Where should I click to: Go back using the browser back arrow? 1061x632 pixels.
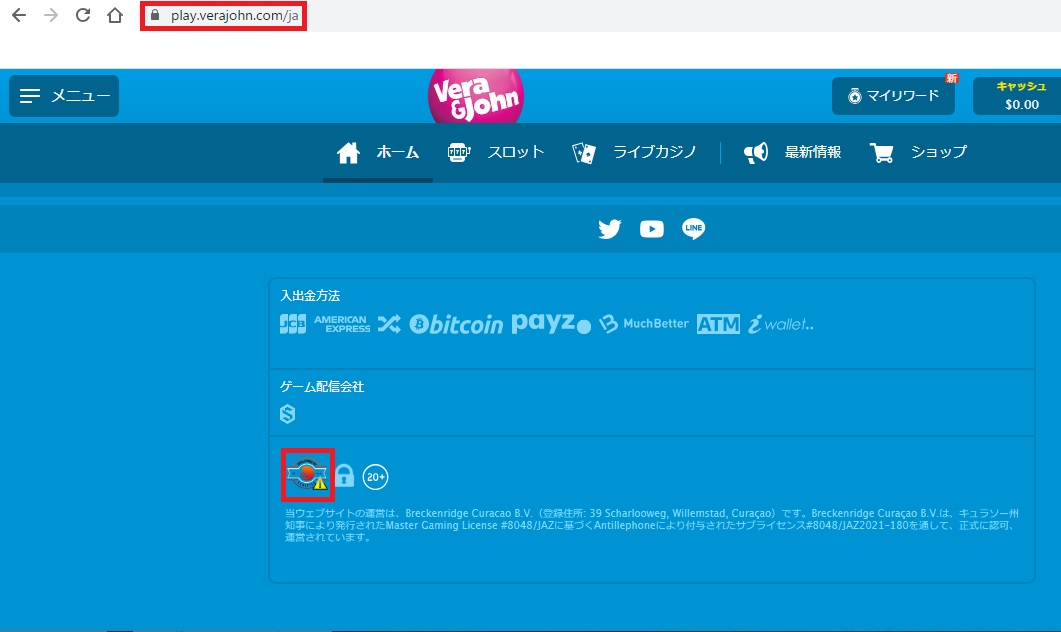(19, 15)
